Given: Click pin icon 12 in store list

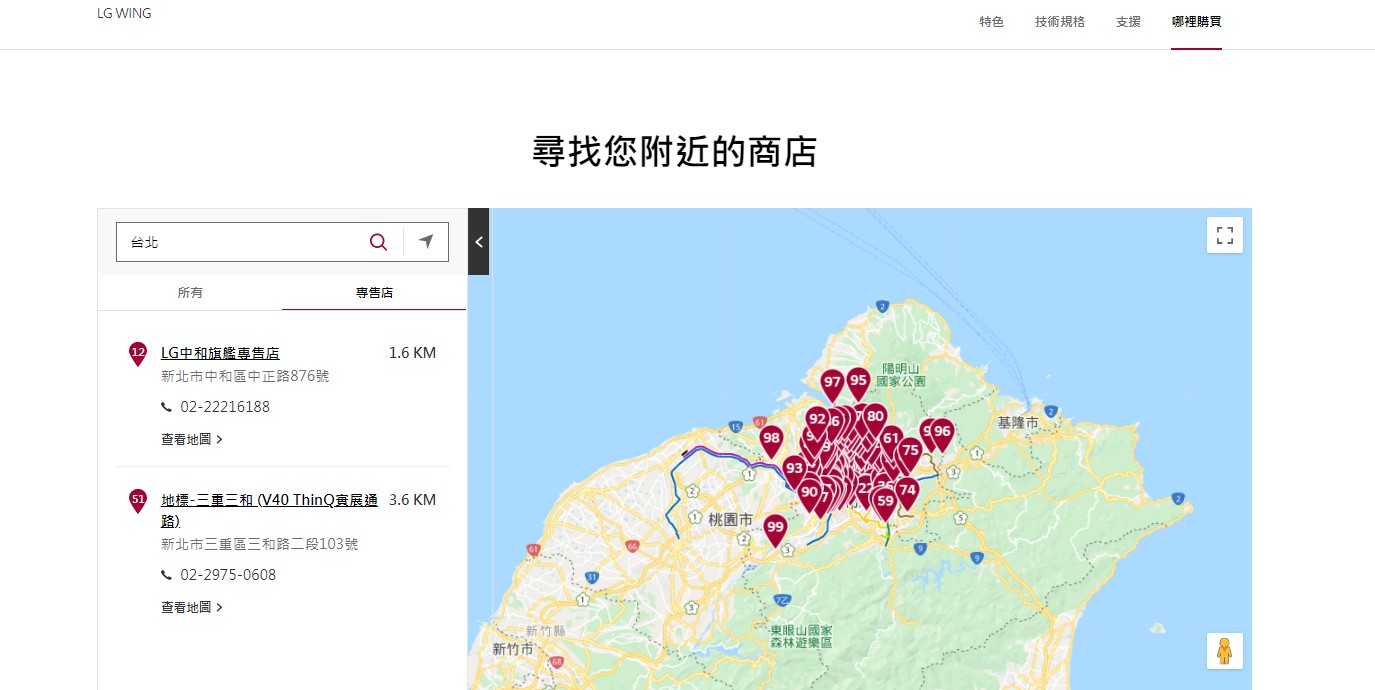Looking at the screenshot, I should 138,354.
